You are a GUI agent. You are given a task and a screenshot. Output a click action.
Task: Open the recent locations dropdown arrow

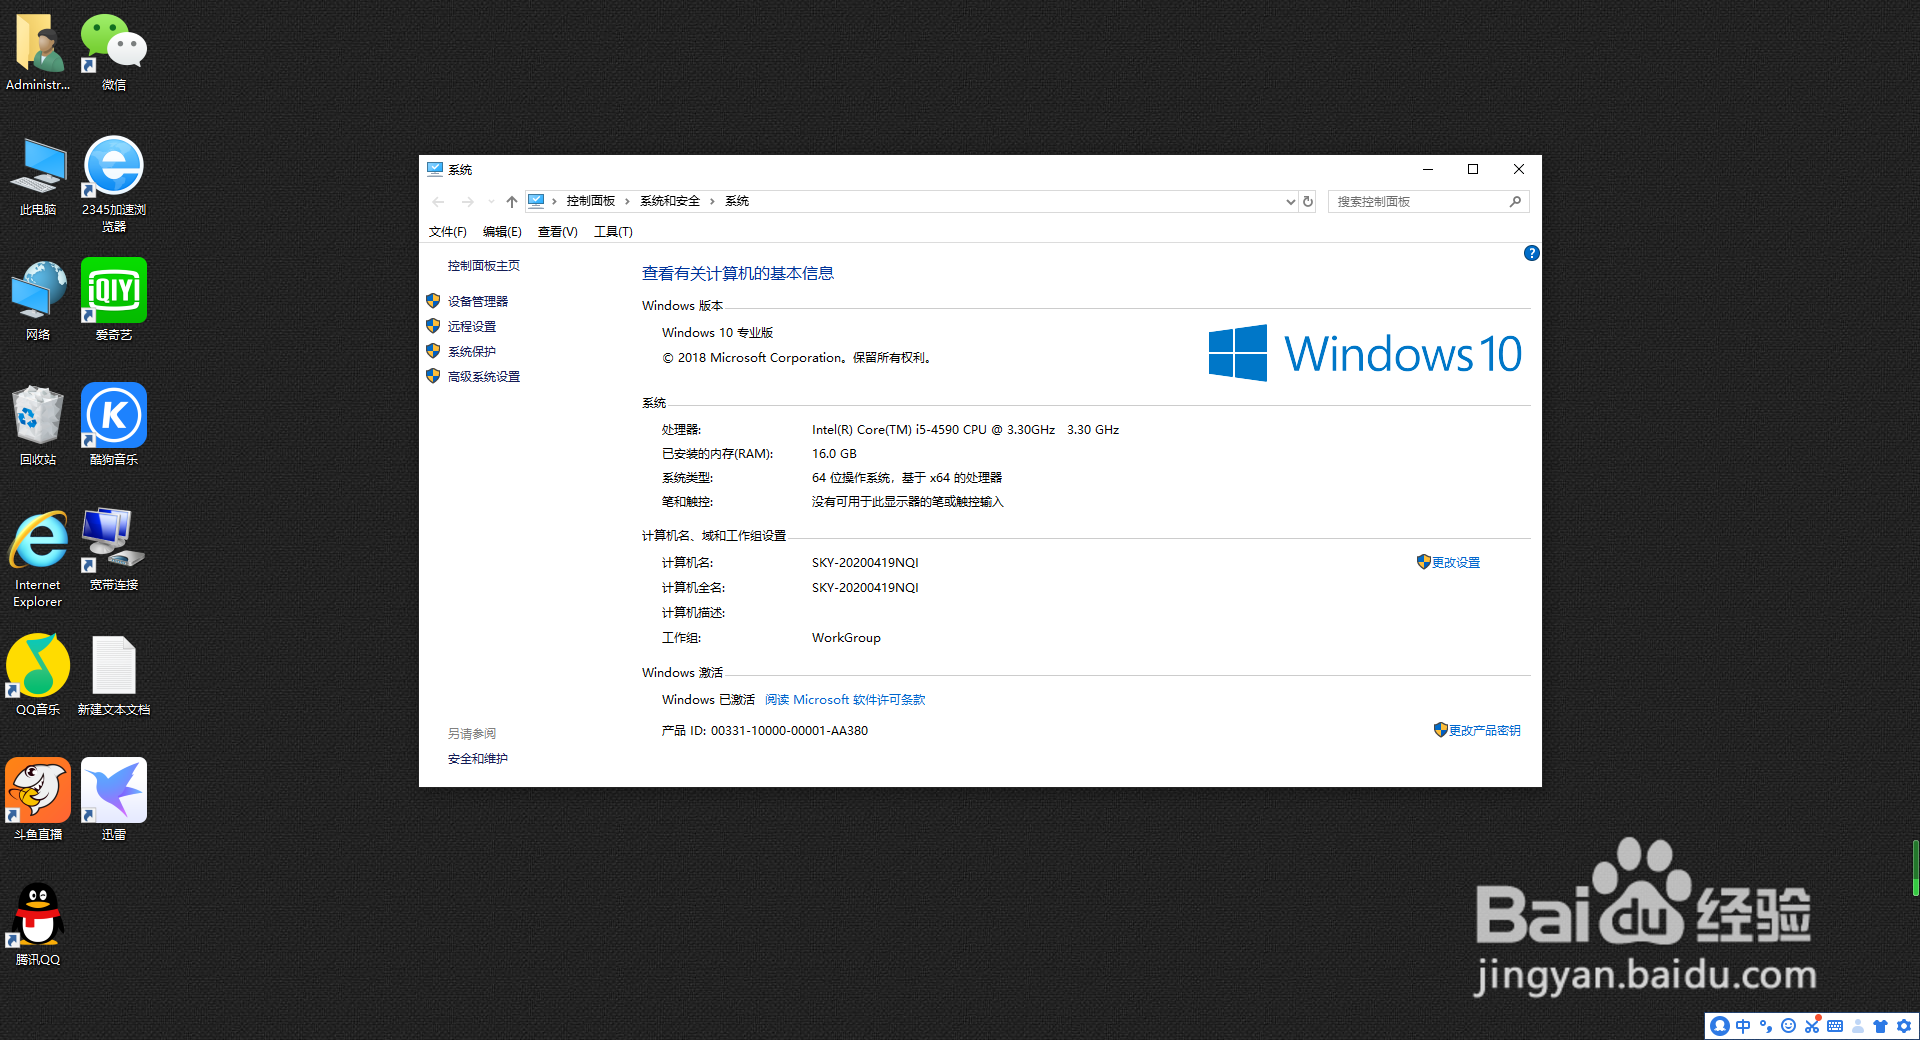[x=490, y=201]
